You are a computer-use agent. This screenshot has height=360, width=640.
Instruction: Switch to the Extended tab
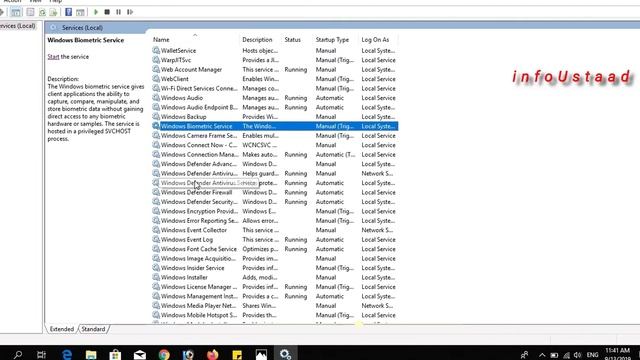62,329
